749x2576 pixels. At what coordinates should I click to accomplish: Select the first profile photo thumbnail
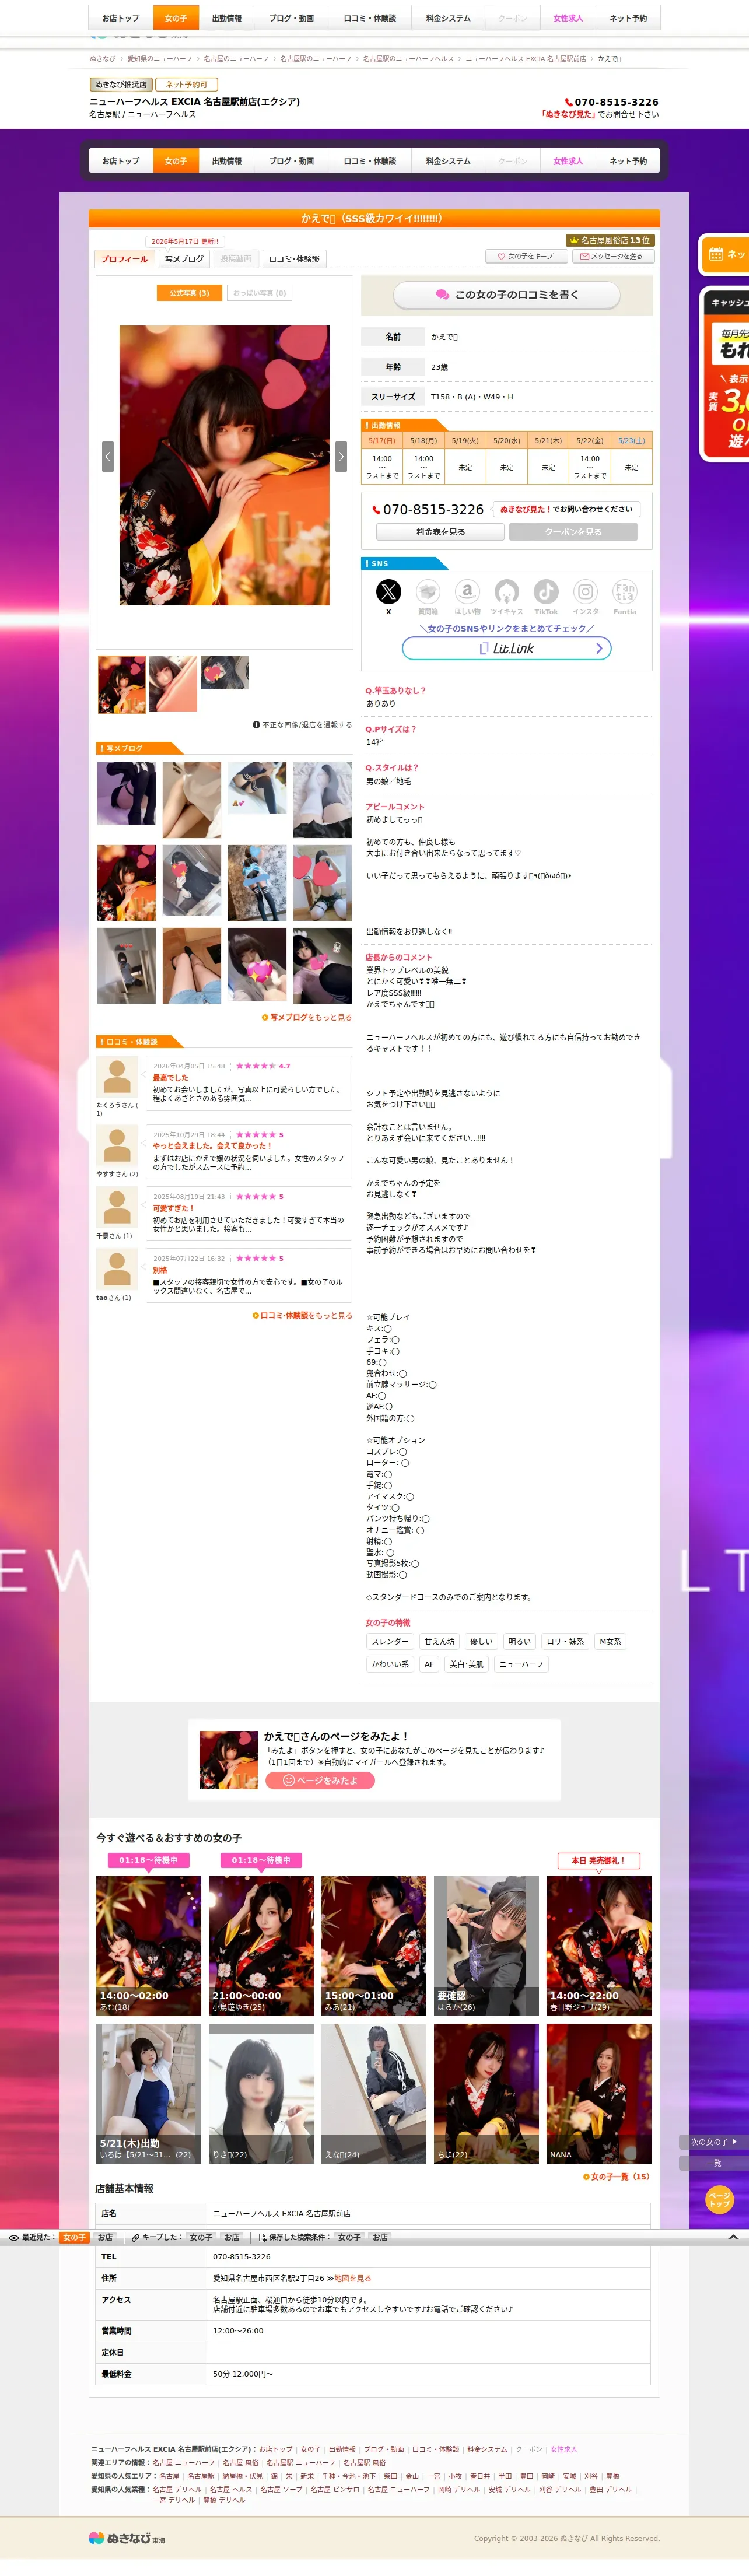click(x=121, y=684)
